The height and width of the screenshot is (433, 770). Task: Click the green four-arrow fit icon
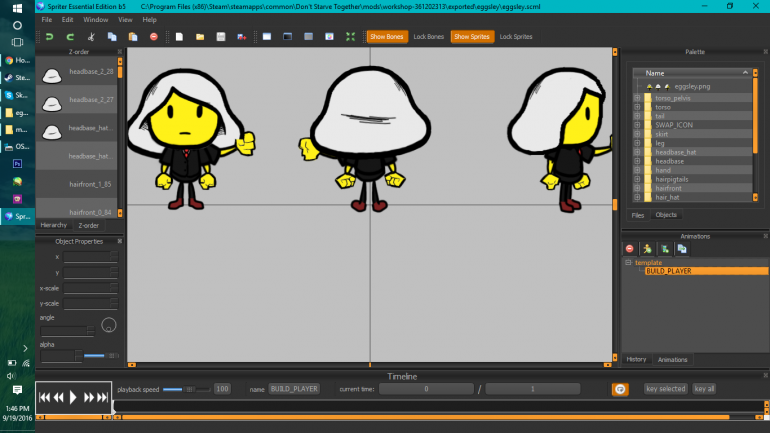(350, 37)
